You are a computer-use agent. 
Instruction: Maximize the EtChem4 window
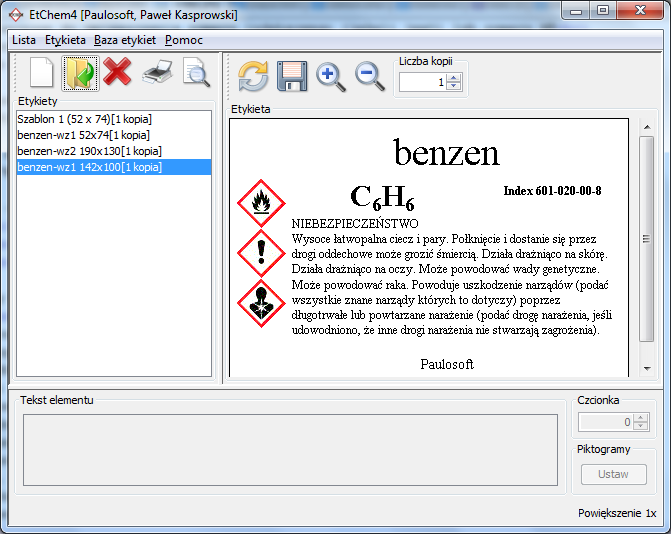coord(603,10)
